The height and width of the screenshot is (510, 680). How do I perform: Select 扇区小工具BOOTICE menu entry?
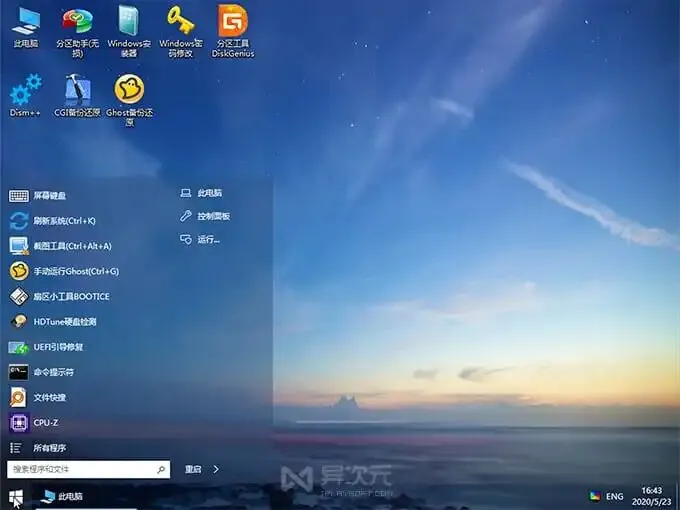(x=72, y=296)
